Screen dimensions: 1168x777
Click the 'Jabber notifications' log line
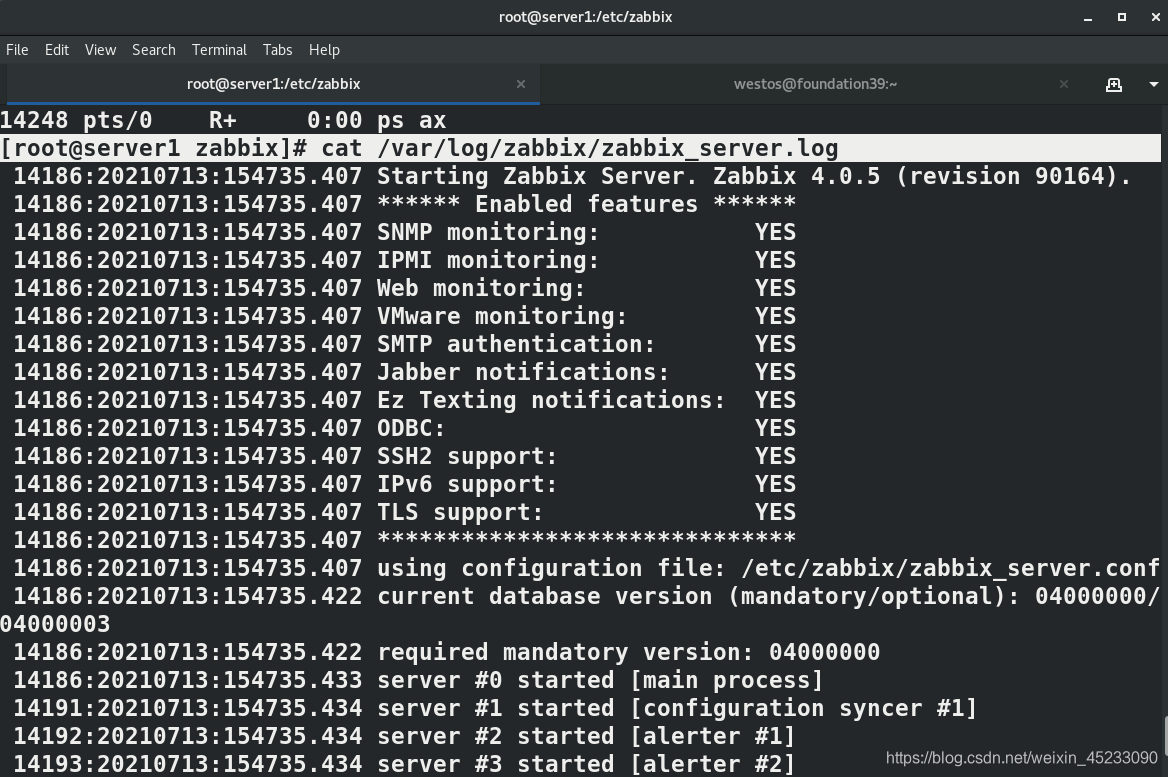coord(404,372)
